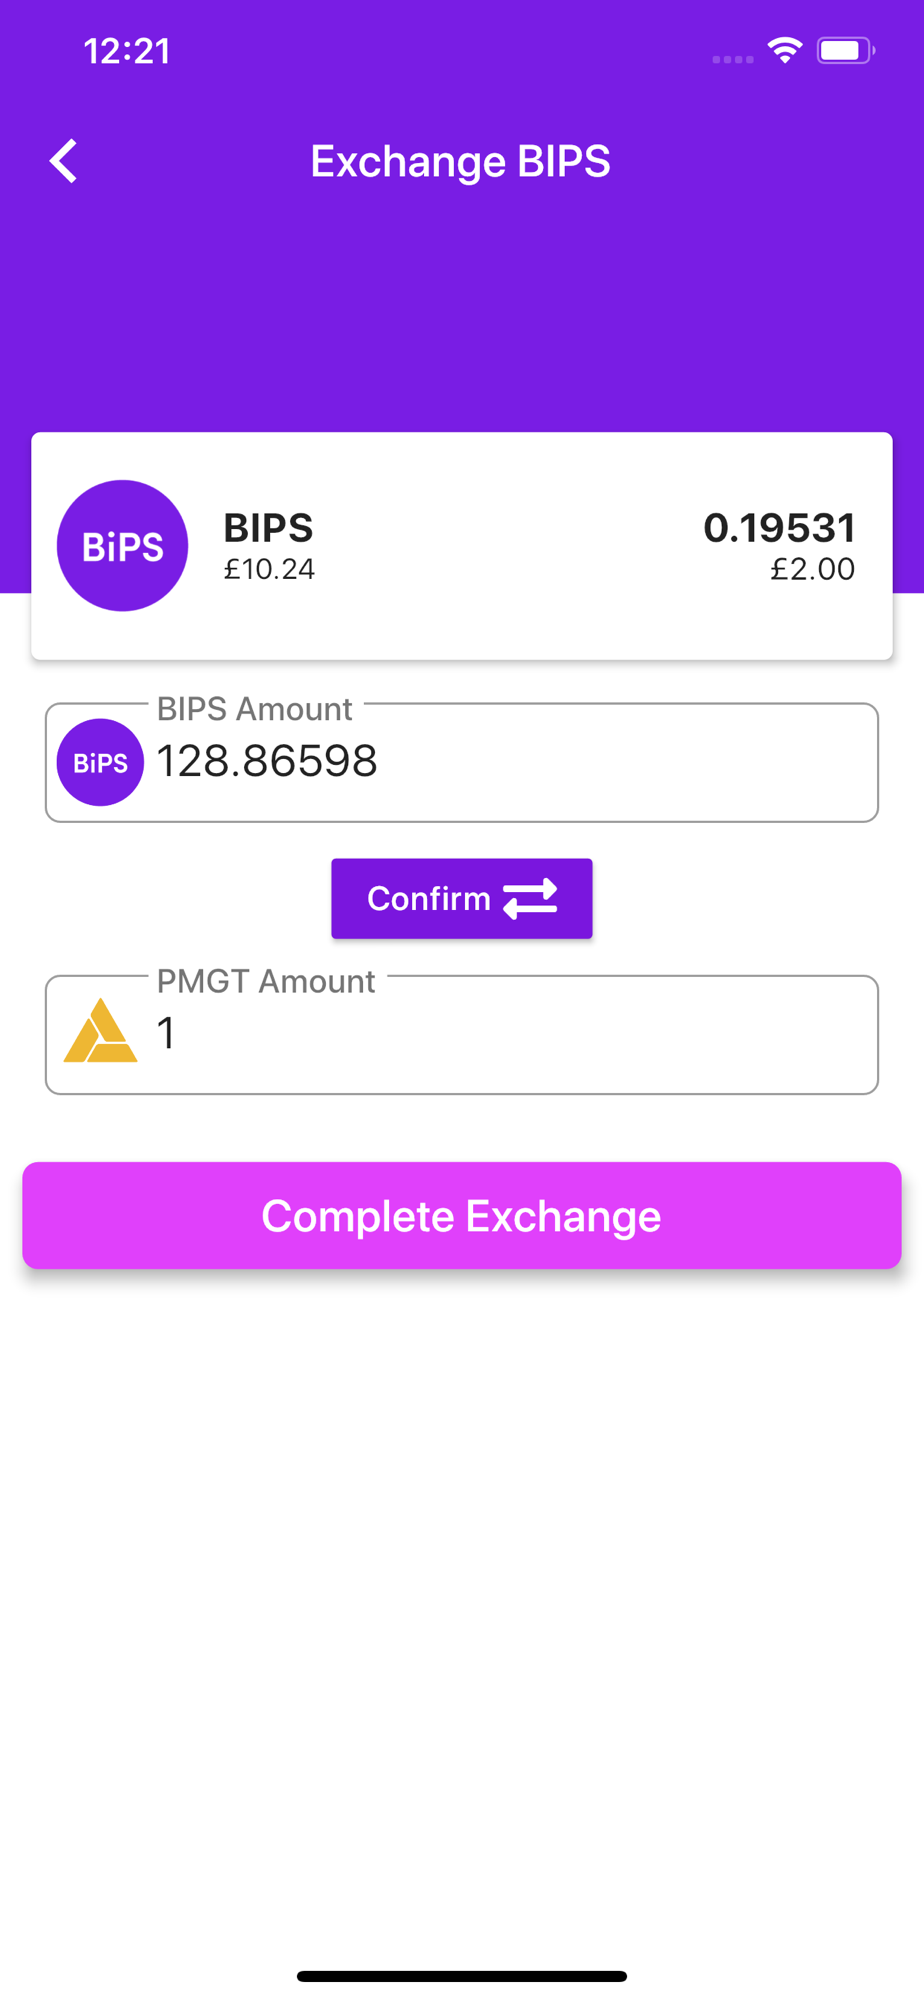The image size is (924, 2000).
Task: Tap the £2.00 balance value
Action: pos(812,569)
